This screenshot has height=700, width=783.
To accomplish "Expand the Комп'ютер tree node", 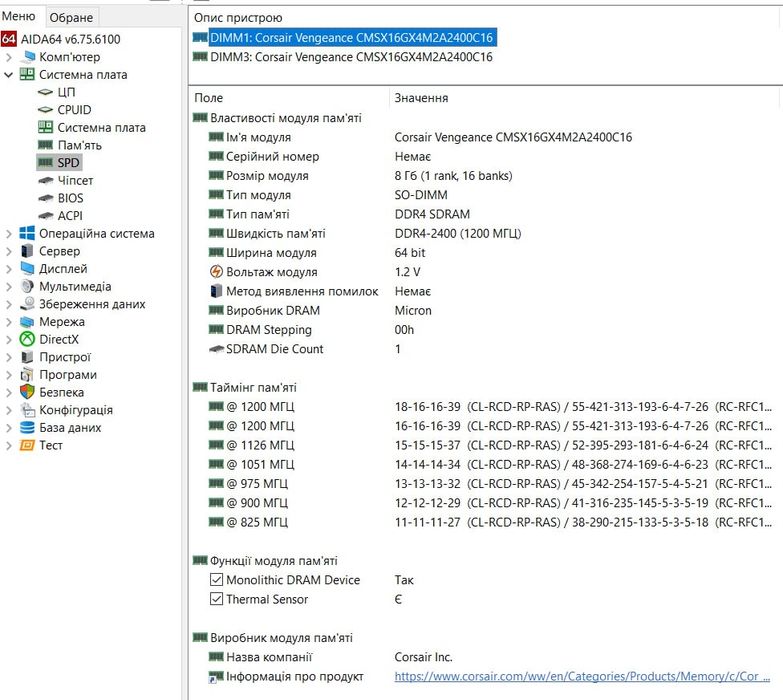I will (x=8, y=57).
